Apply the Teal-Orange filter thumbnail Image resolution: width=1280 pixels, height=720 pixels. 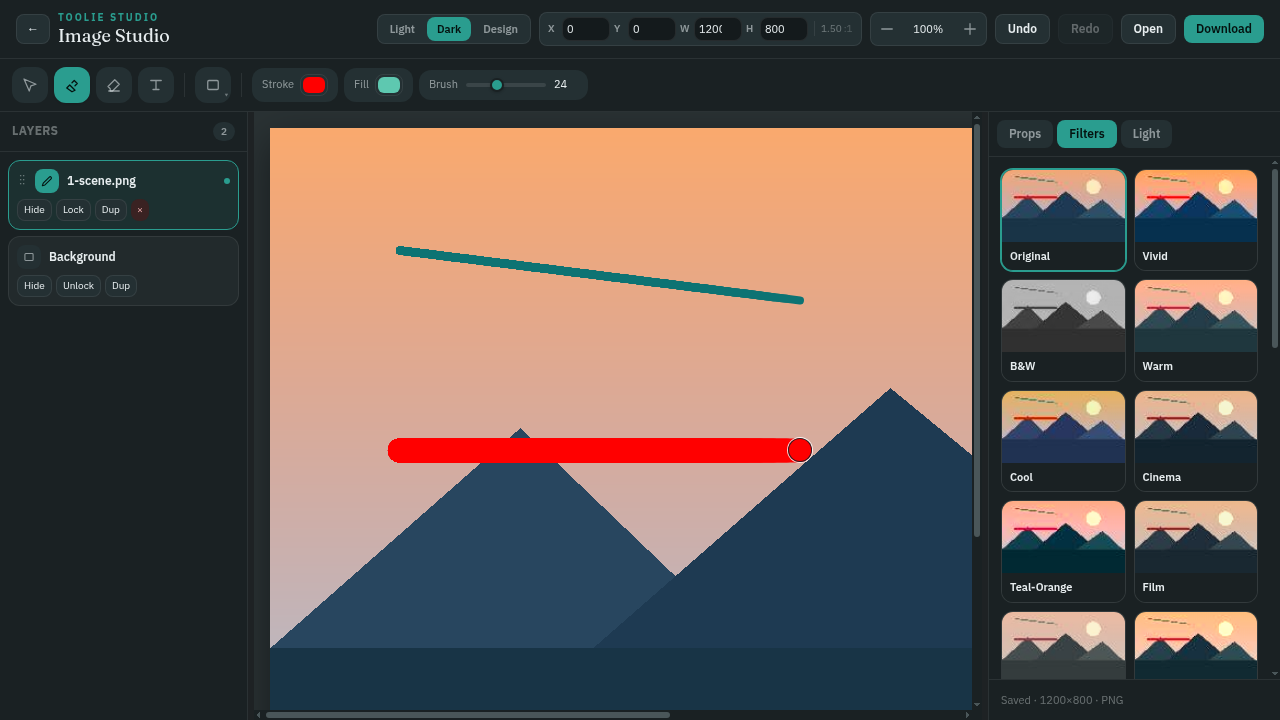tap(1063, 551)
